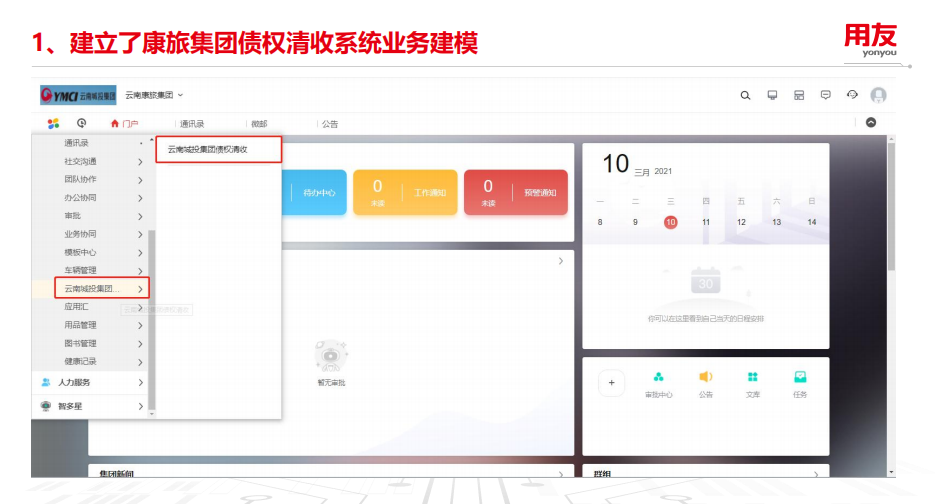935x504 pixels.
Task: Select calendar date 14
Action: click(x=812, y=222)
